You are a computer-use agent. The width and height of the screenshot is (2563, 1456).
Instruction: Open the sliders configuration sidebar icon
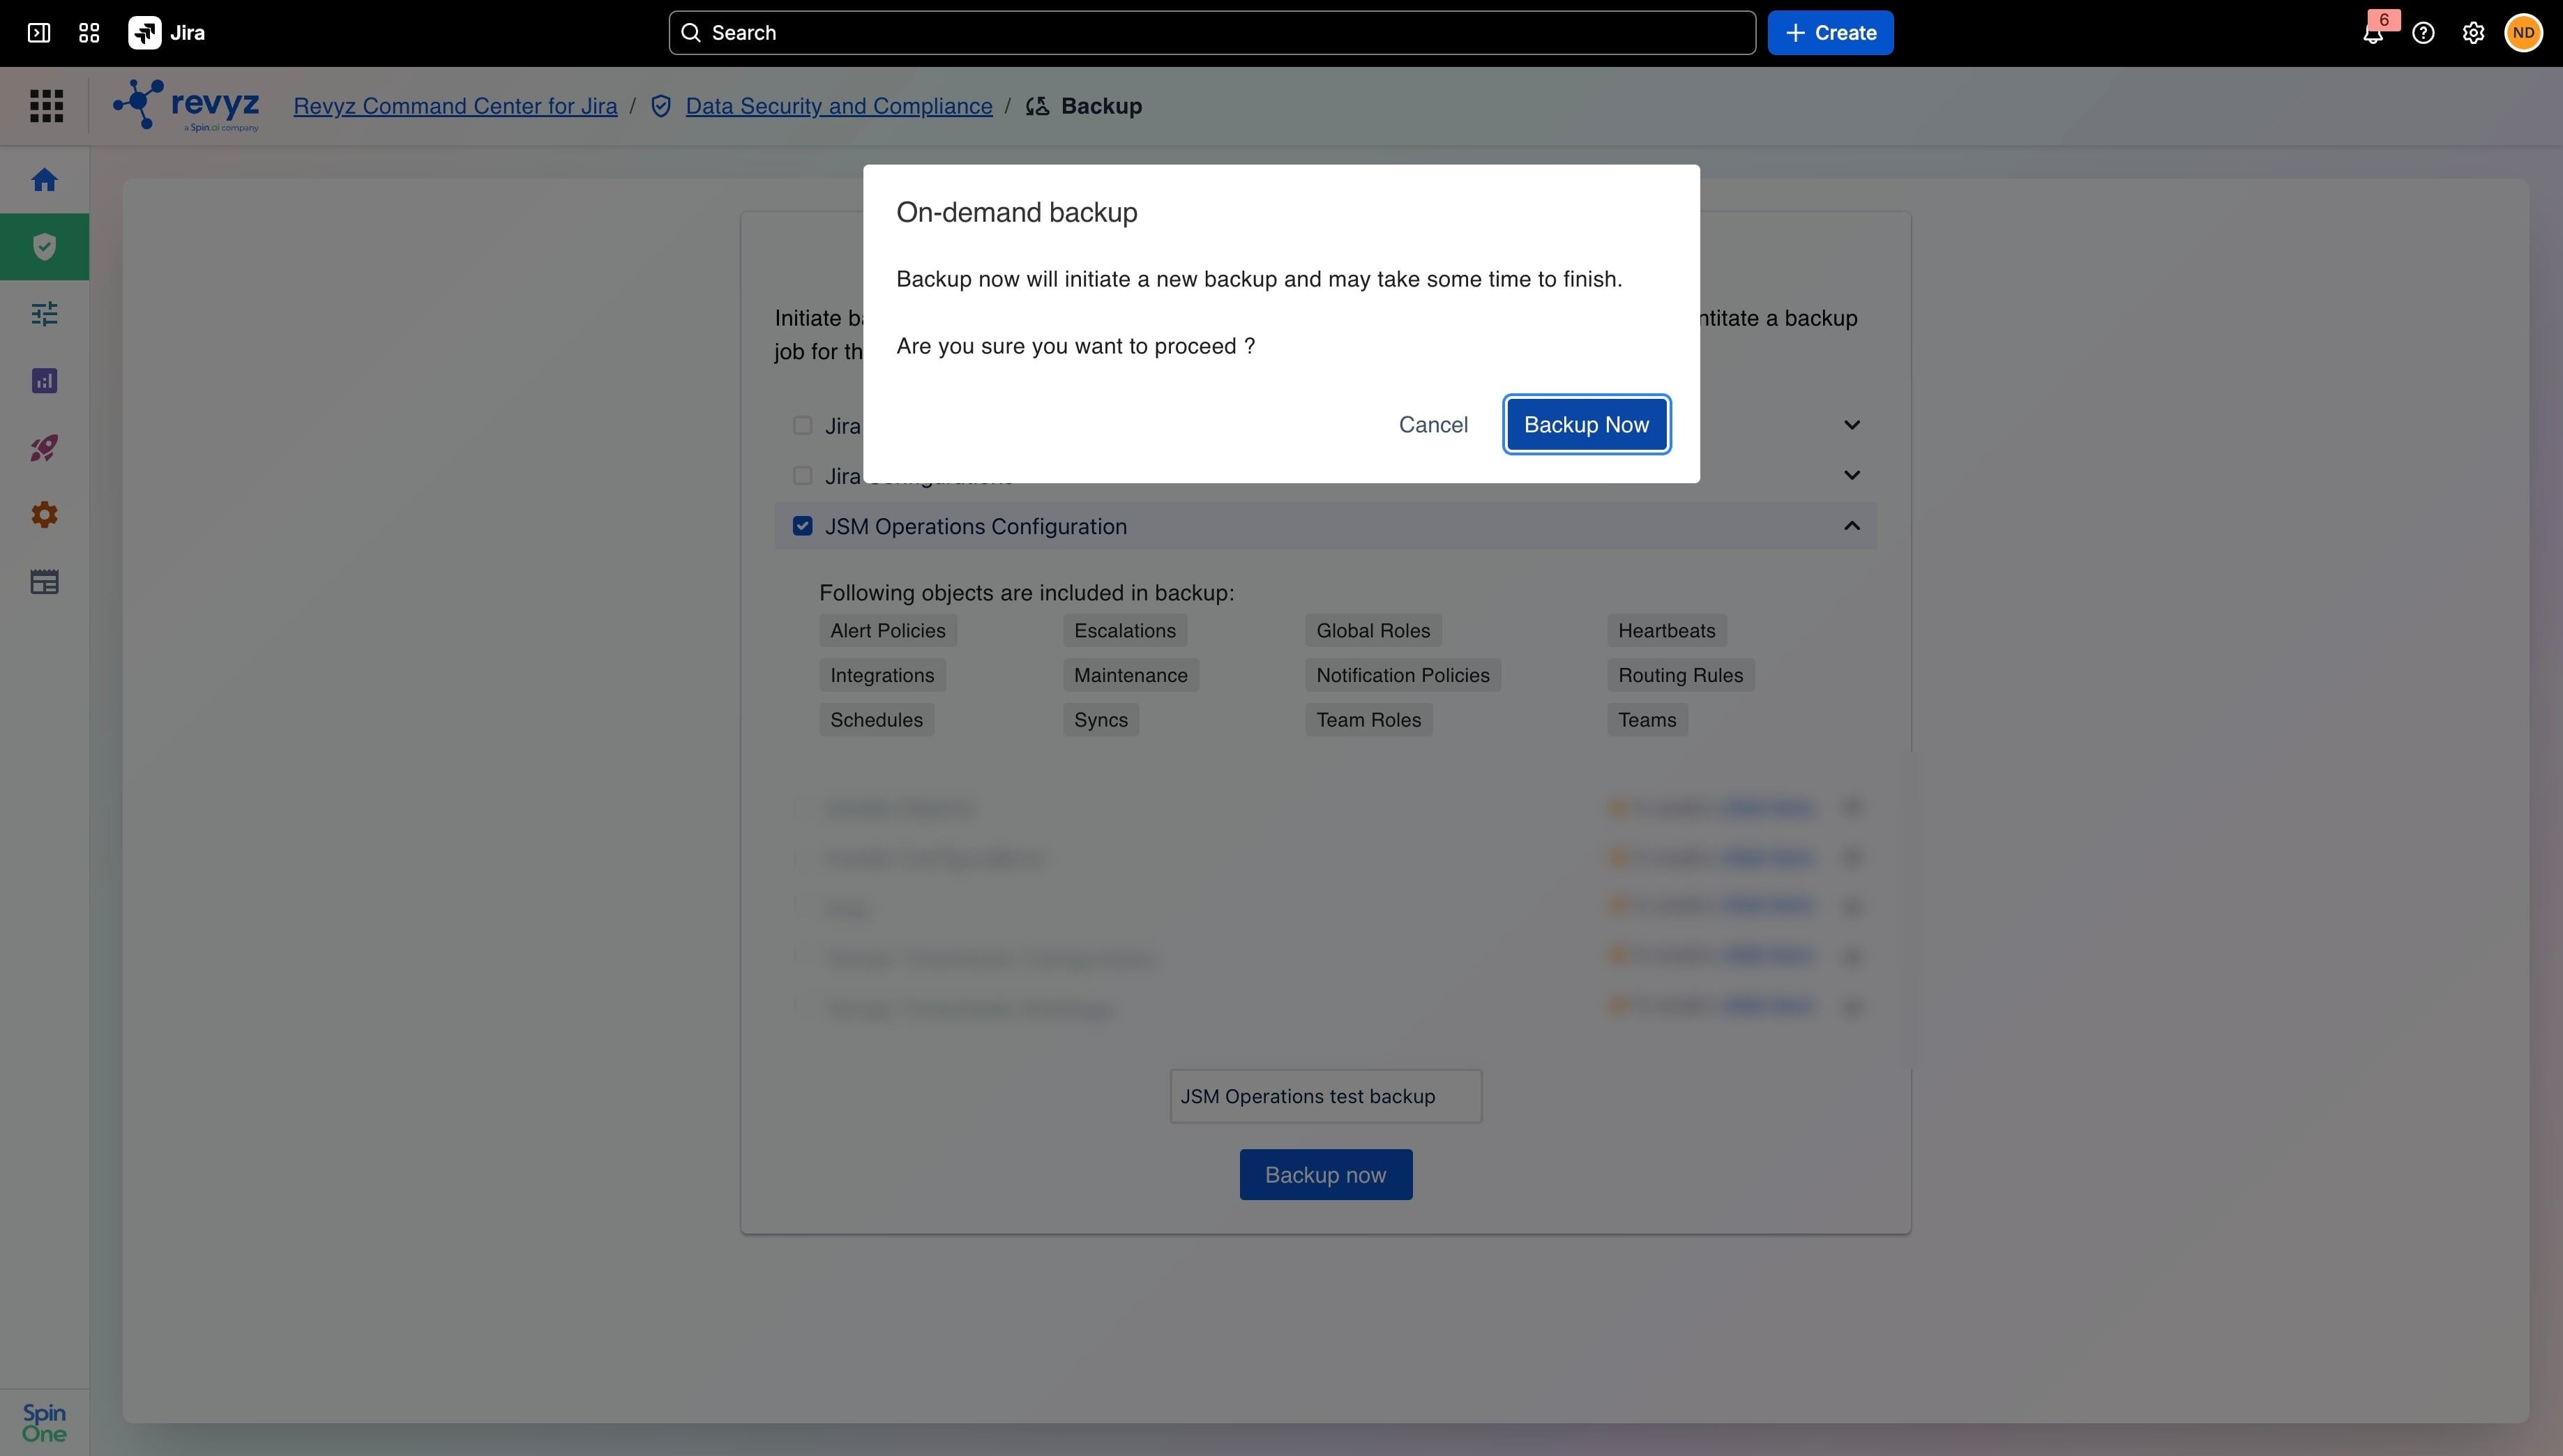point(44,314)
